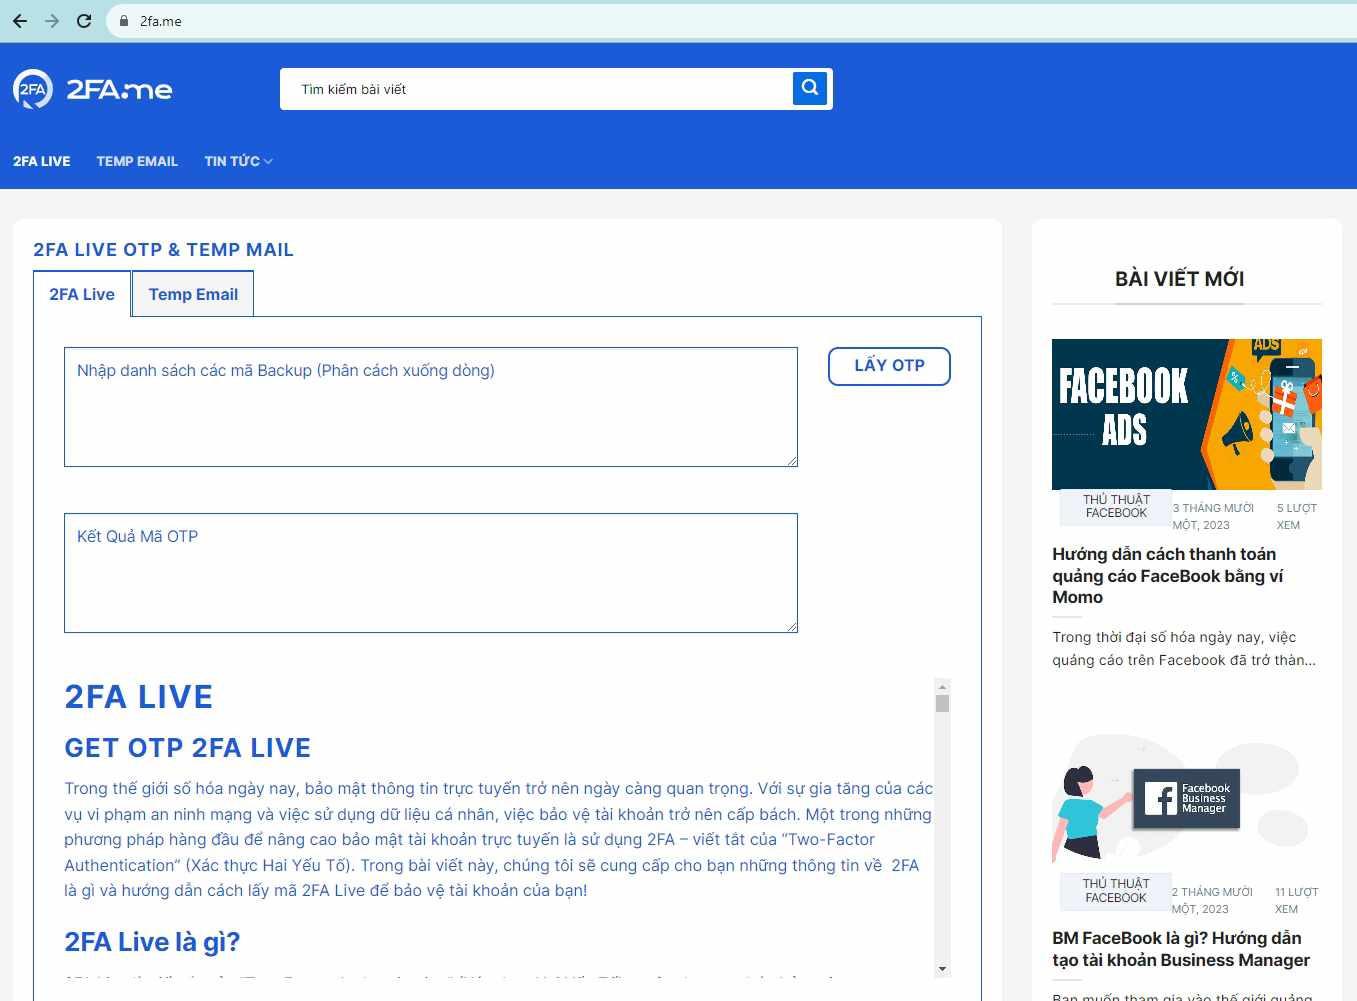The width and height of the screenshot is (1357, 1001).
Task: Open 2FA LIVE from the navigation bar
Action: (41, 161)
